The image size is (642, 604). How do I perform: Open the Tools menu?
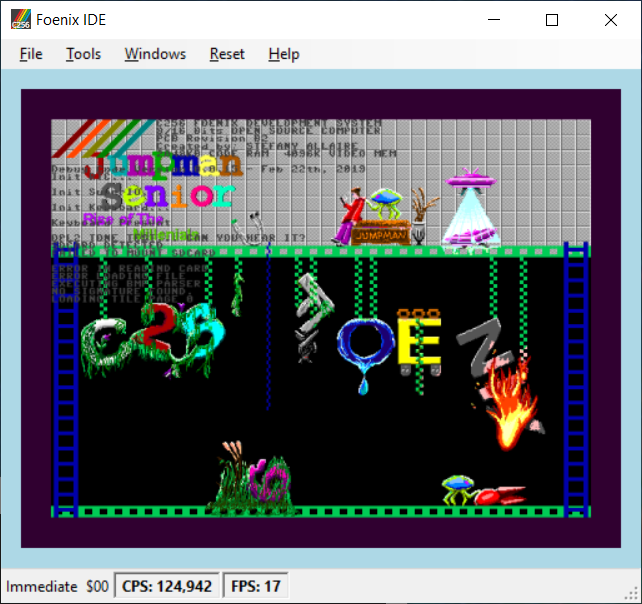84,54
